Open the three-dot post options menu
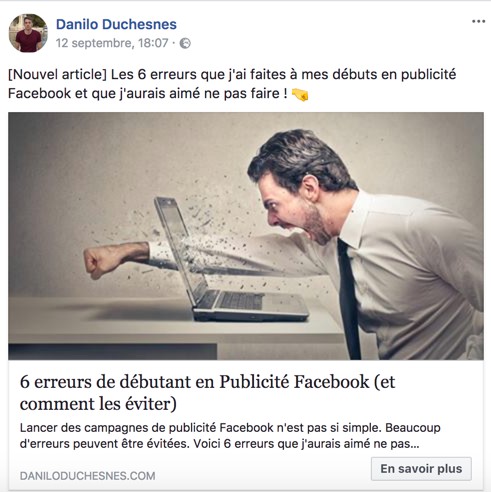Image resolution: width=491 pixels, height=492 pixels. coord(478,22)
